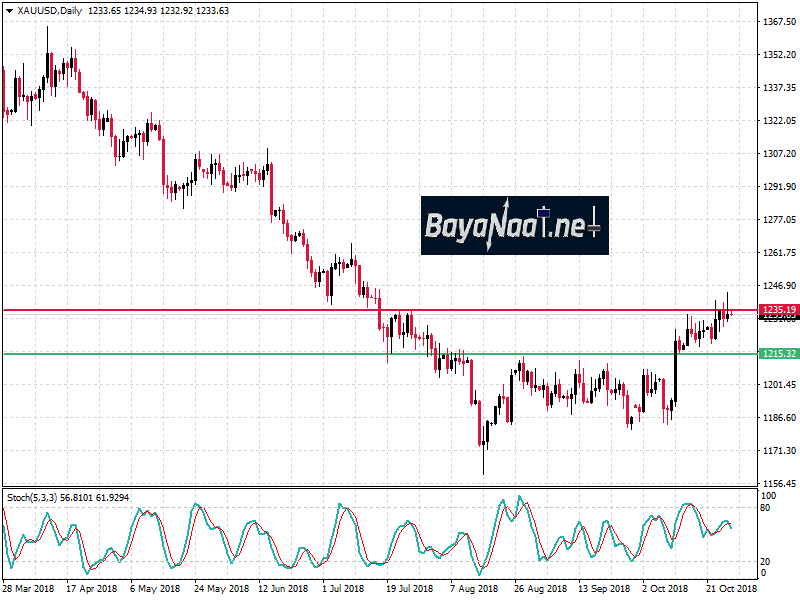
Task: Open the BayaNaat.net watermark logo
Action: tap(514, 225)
